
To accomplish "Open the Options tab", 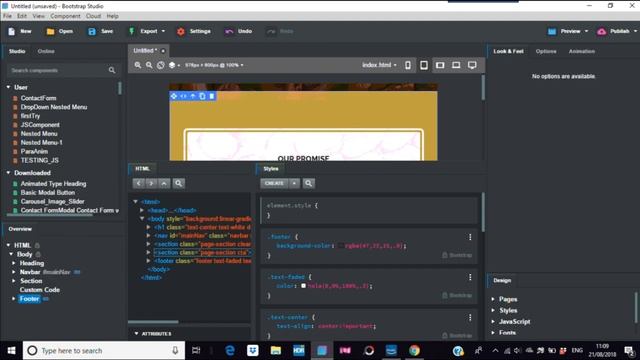I will (x=546, y=51).
